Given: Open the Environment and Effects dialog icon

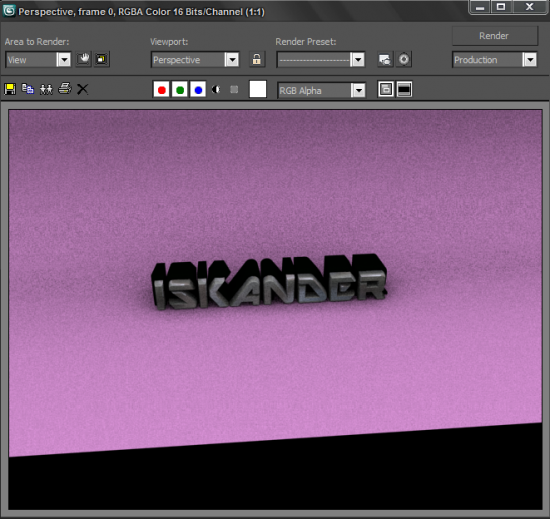Looking at the screenshot, I should click(x=404, y=59).
